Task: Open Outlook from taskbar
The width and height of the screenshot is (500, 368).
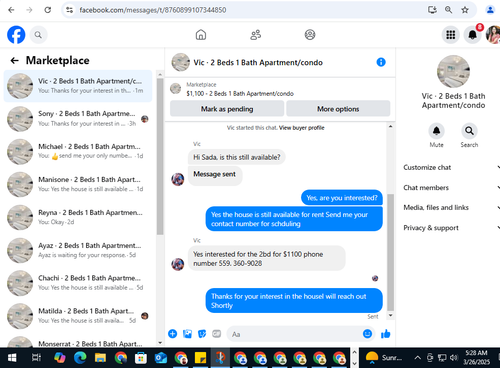Action: [161, 358]
